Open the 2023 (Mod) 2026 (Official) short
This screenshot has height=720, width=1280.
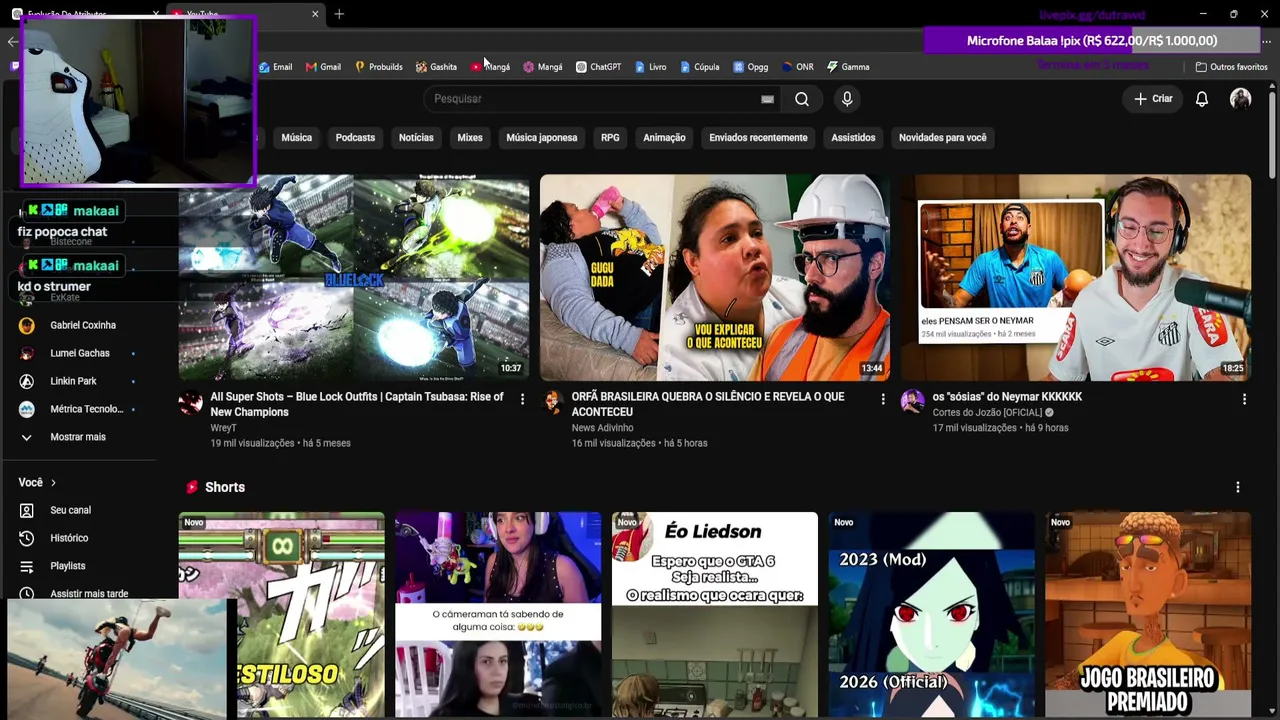pyautogui.click(x=932, y=615)
